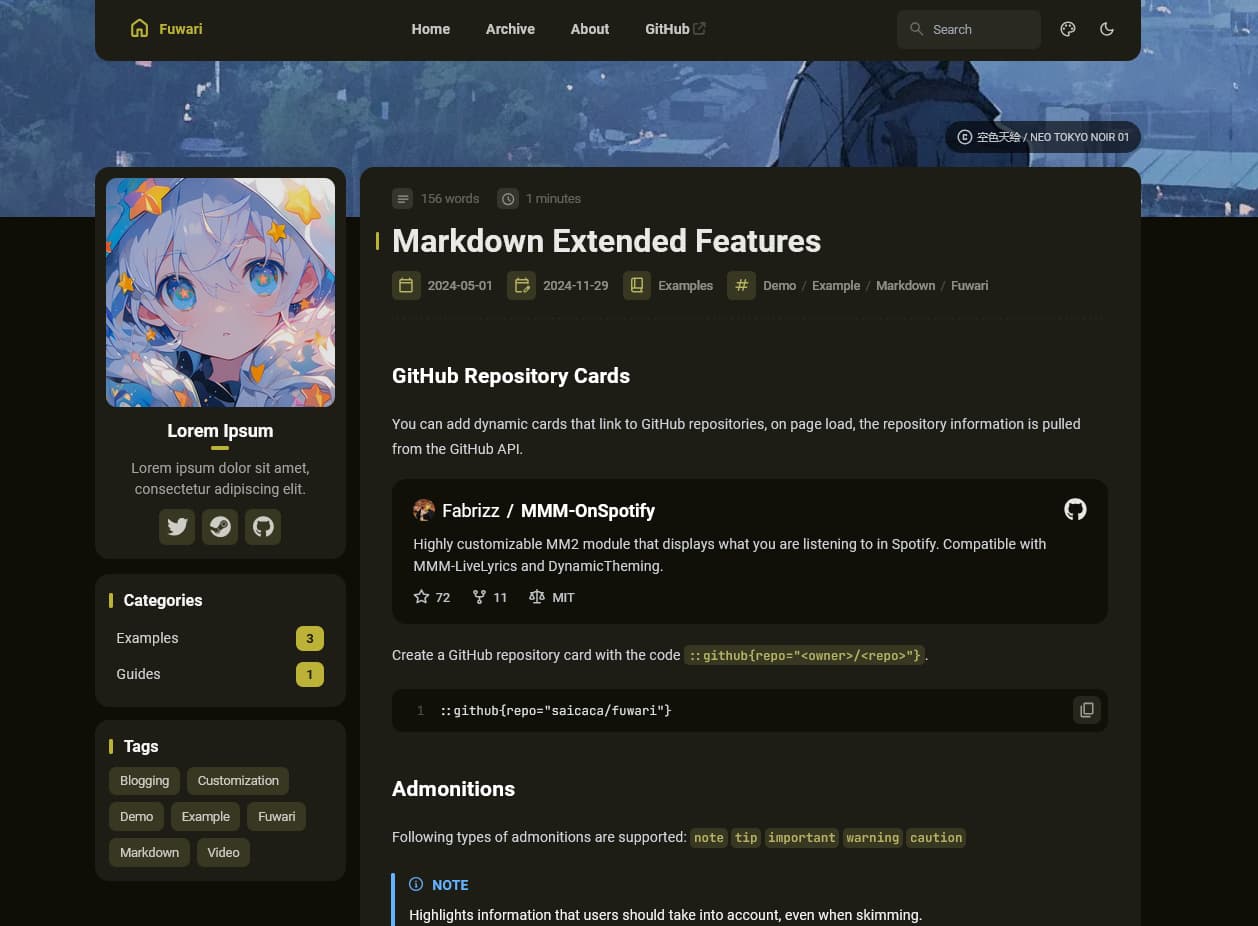1258x926 pixels.
Task: Select the Markdown tag in sidebar
Action: point(149,853)
